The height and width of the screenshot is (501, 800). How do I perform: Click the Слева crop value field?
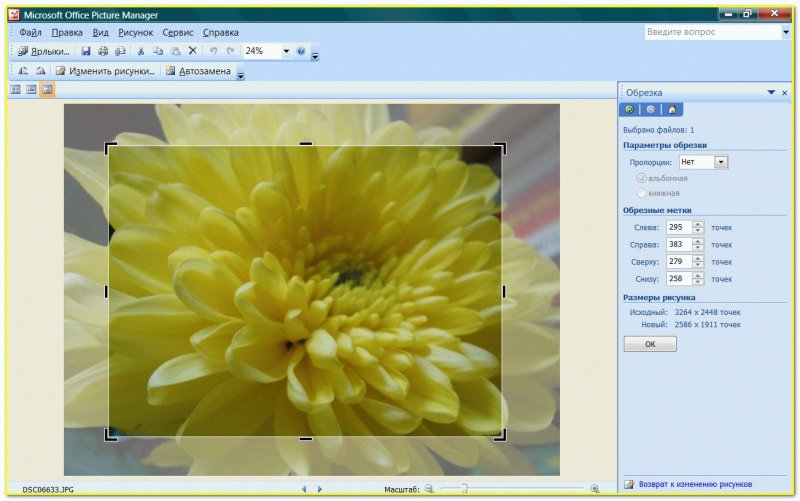point(679,227)
